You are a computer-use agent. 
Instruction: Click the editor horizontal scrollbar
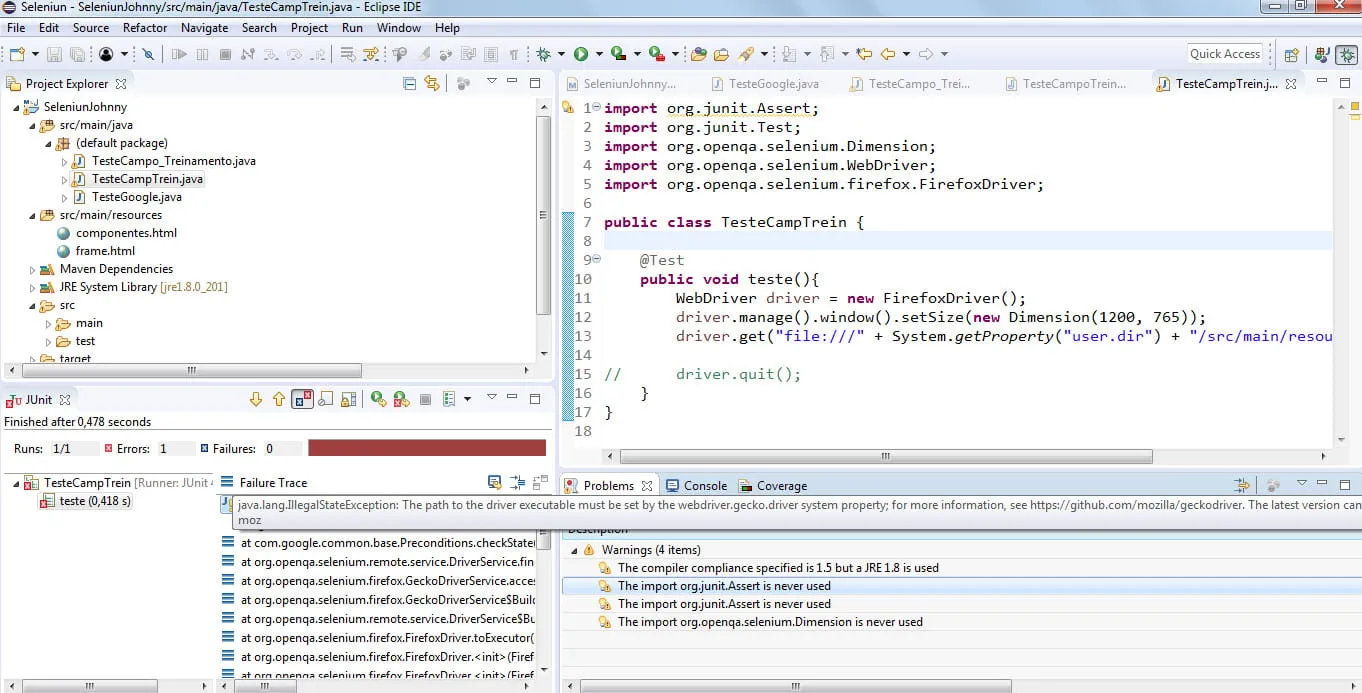[x=885, y=457]
